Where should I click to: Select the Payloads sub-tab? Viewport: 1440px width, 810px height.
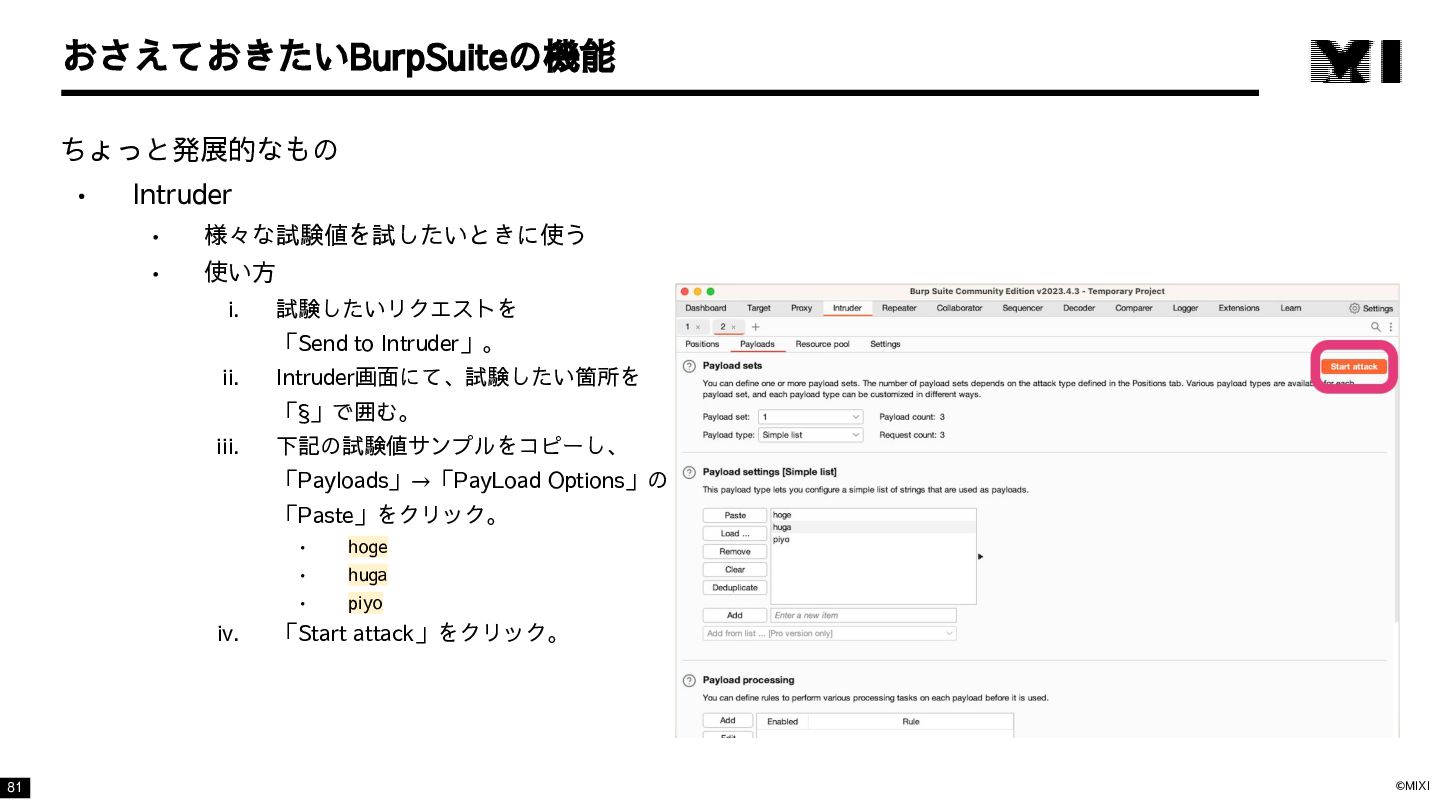pos(757,344)
